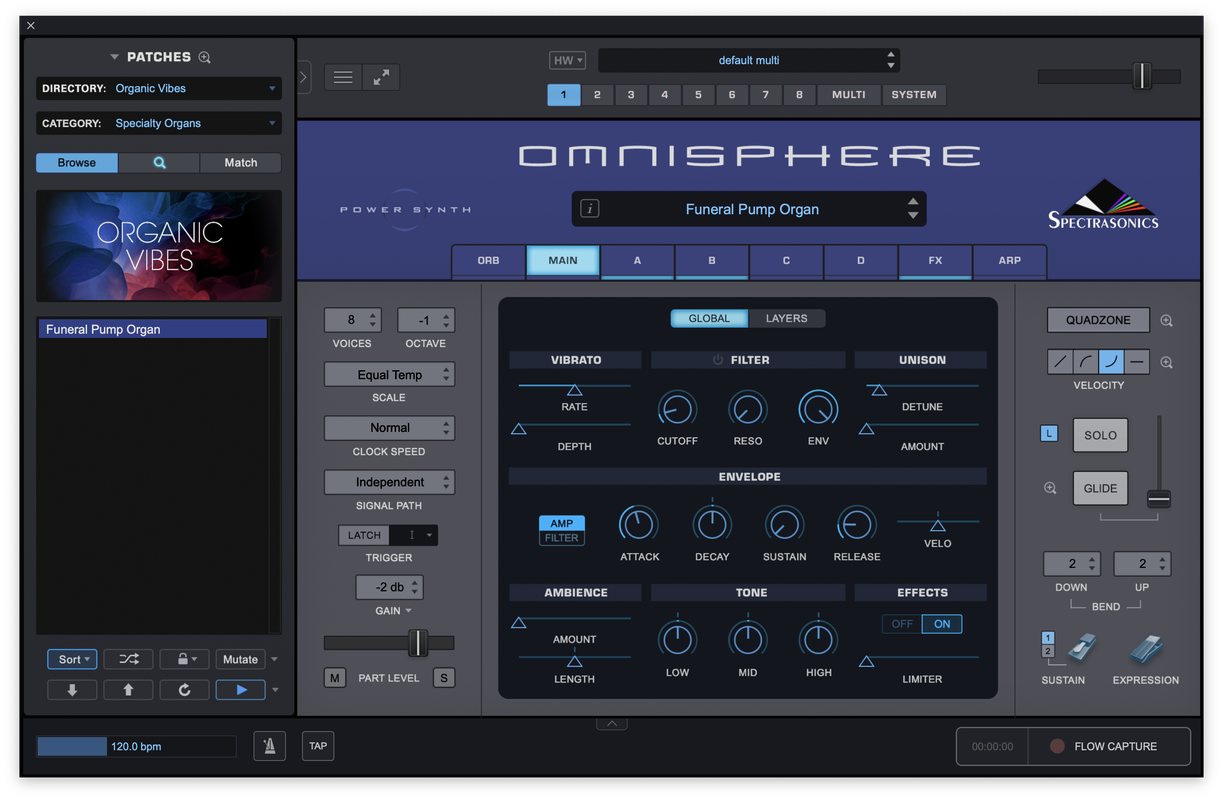Click the Flow Capture record dot

(x=1057, y=746)
